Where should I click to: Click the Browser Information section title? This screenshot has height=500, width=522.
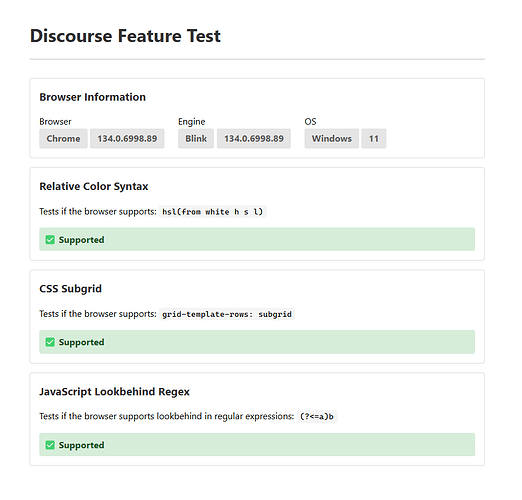[x=93, y=97]
